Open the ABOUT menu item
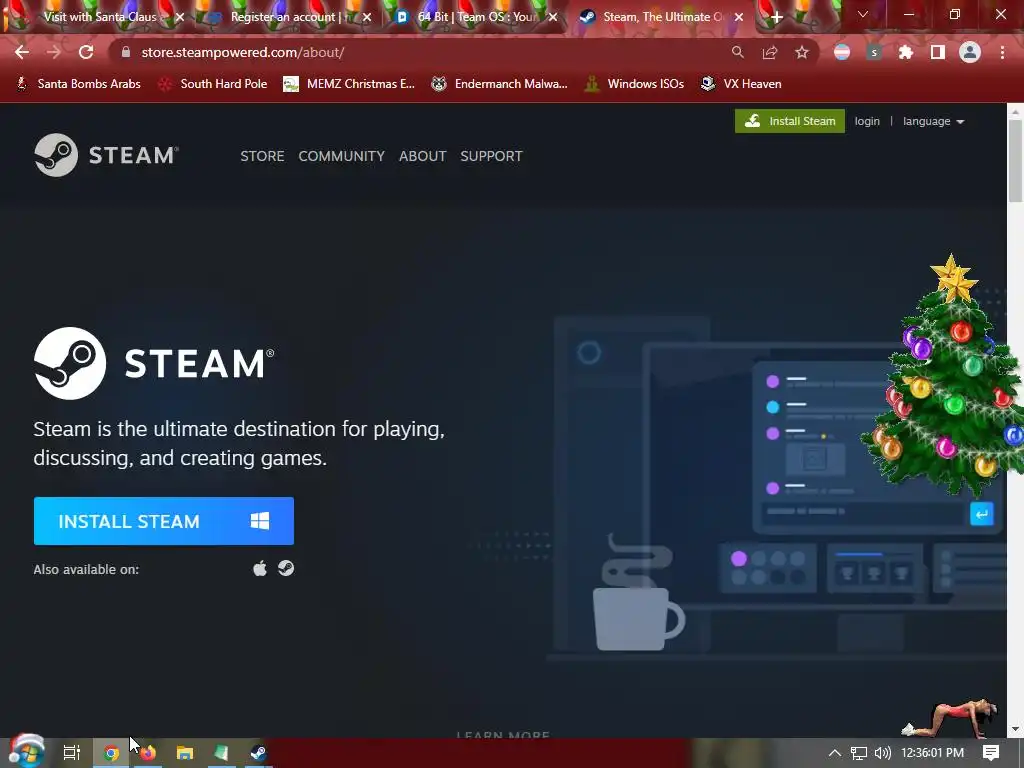 [x=423, y=156]
